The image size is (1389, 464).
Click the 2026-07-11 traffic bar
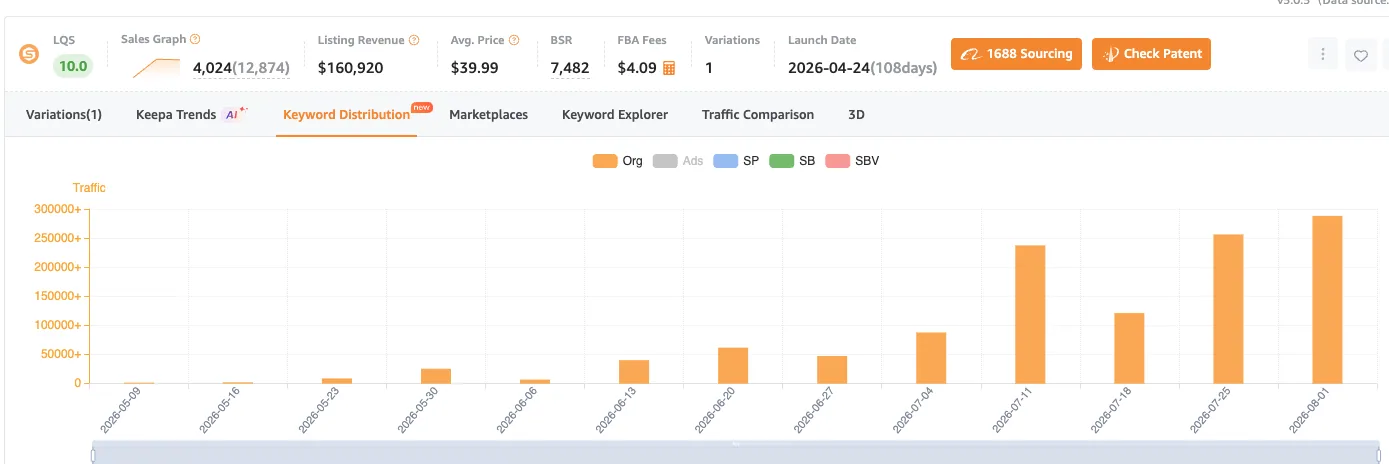(1030, 314)
